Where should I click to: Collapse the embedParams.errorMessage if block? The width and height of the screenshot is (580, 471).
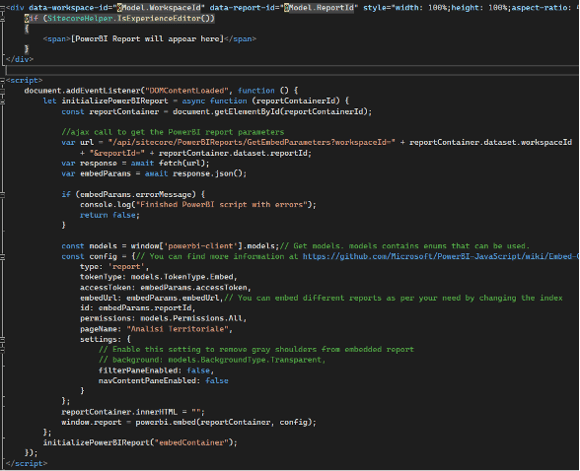pos(2,194)
